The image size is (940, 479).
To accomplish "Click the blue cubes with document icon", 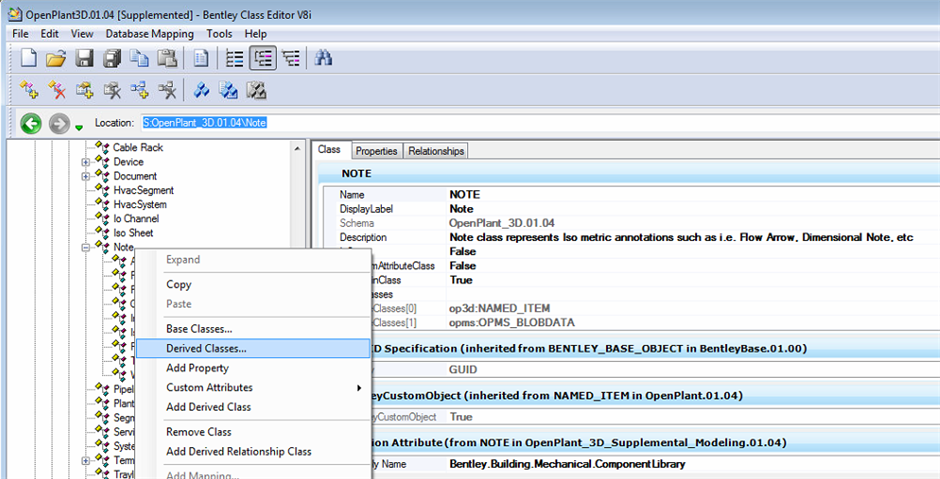I will pos(228,90).
